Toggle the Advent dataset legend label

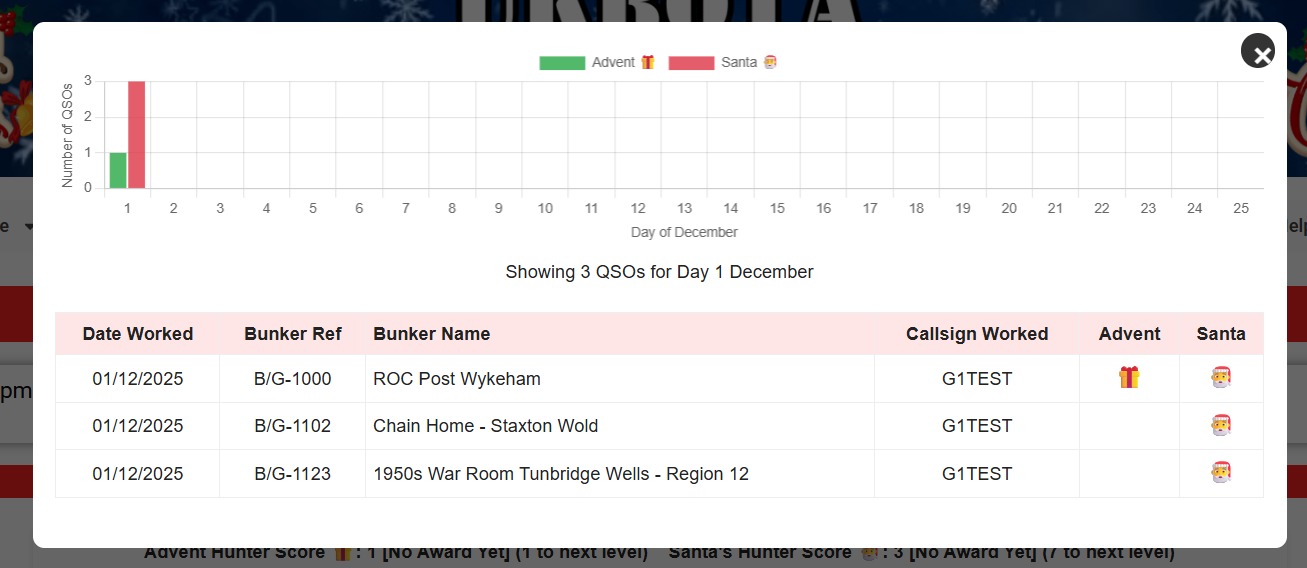click(x=613, y=62)
